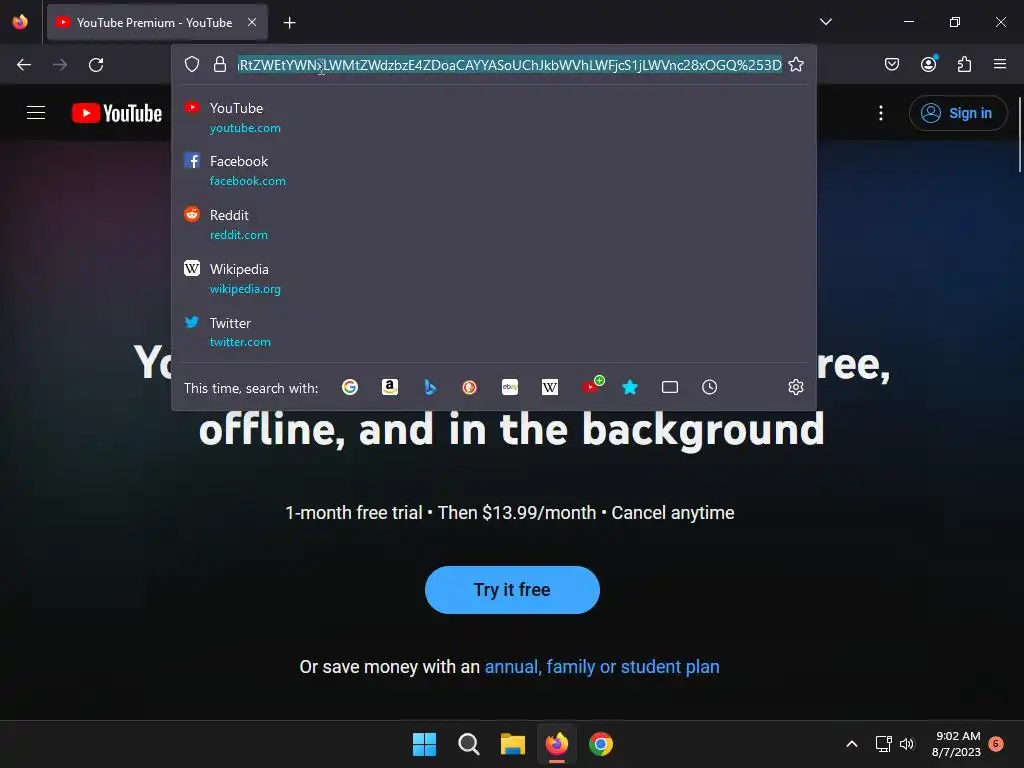This screenshot has width=1024, height=768.
Task: Open the Windows Start menu
Action: pos(424,744)
